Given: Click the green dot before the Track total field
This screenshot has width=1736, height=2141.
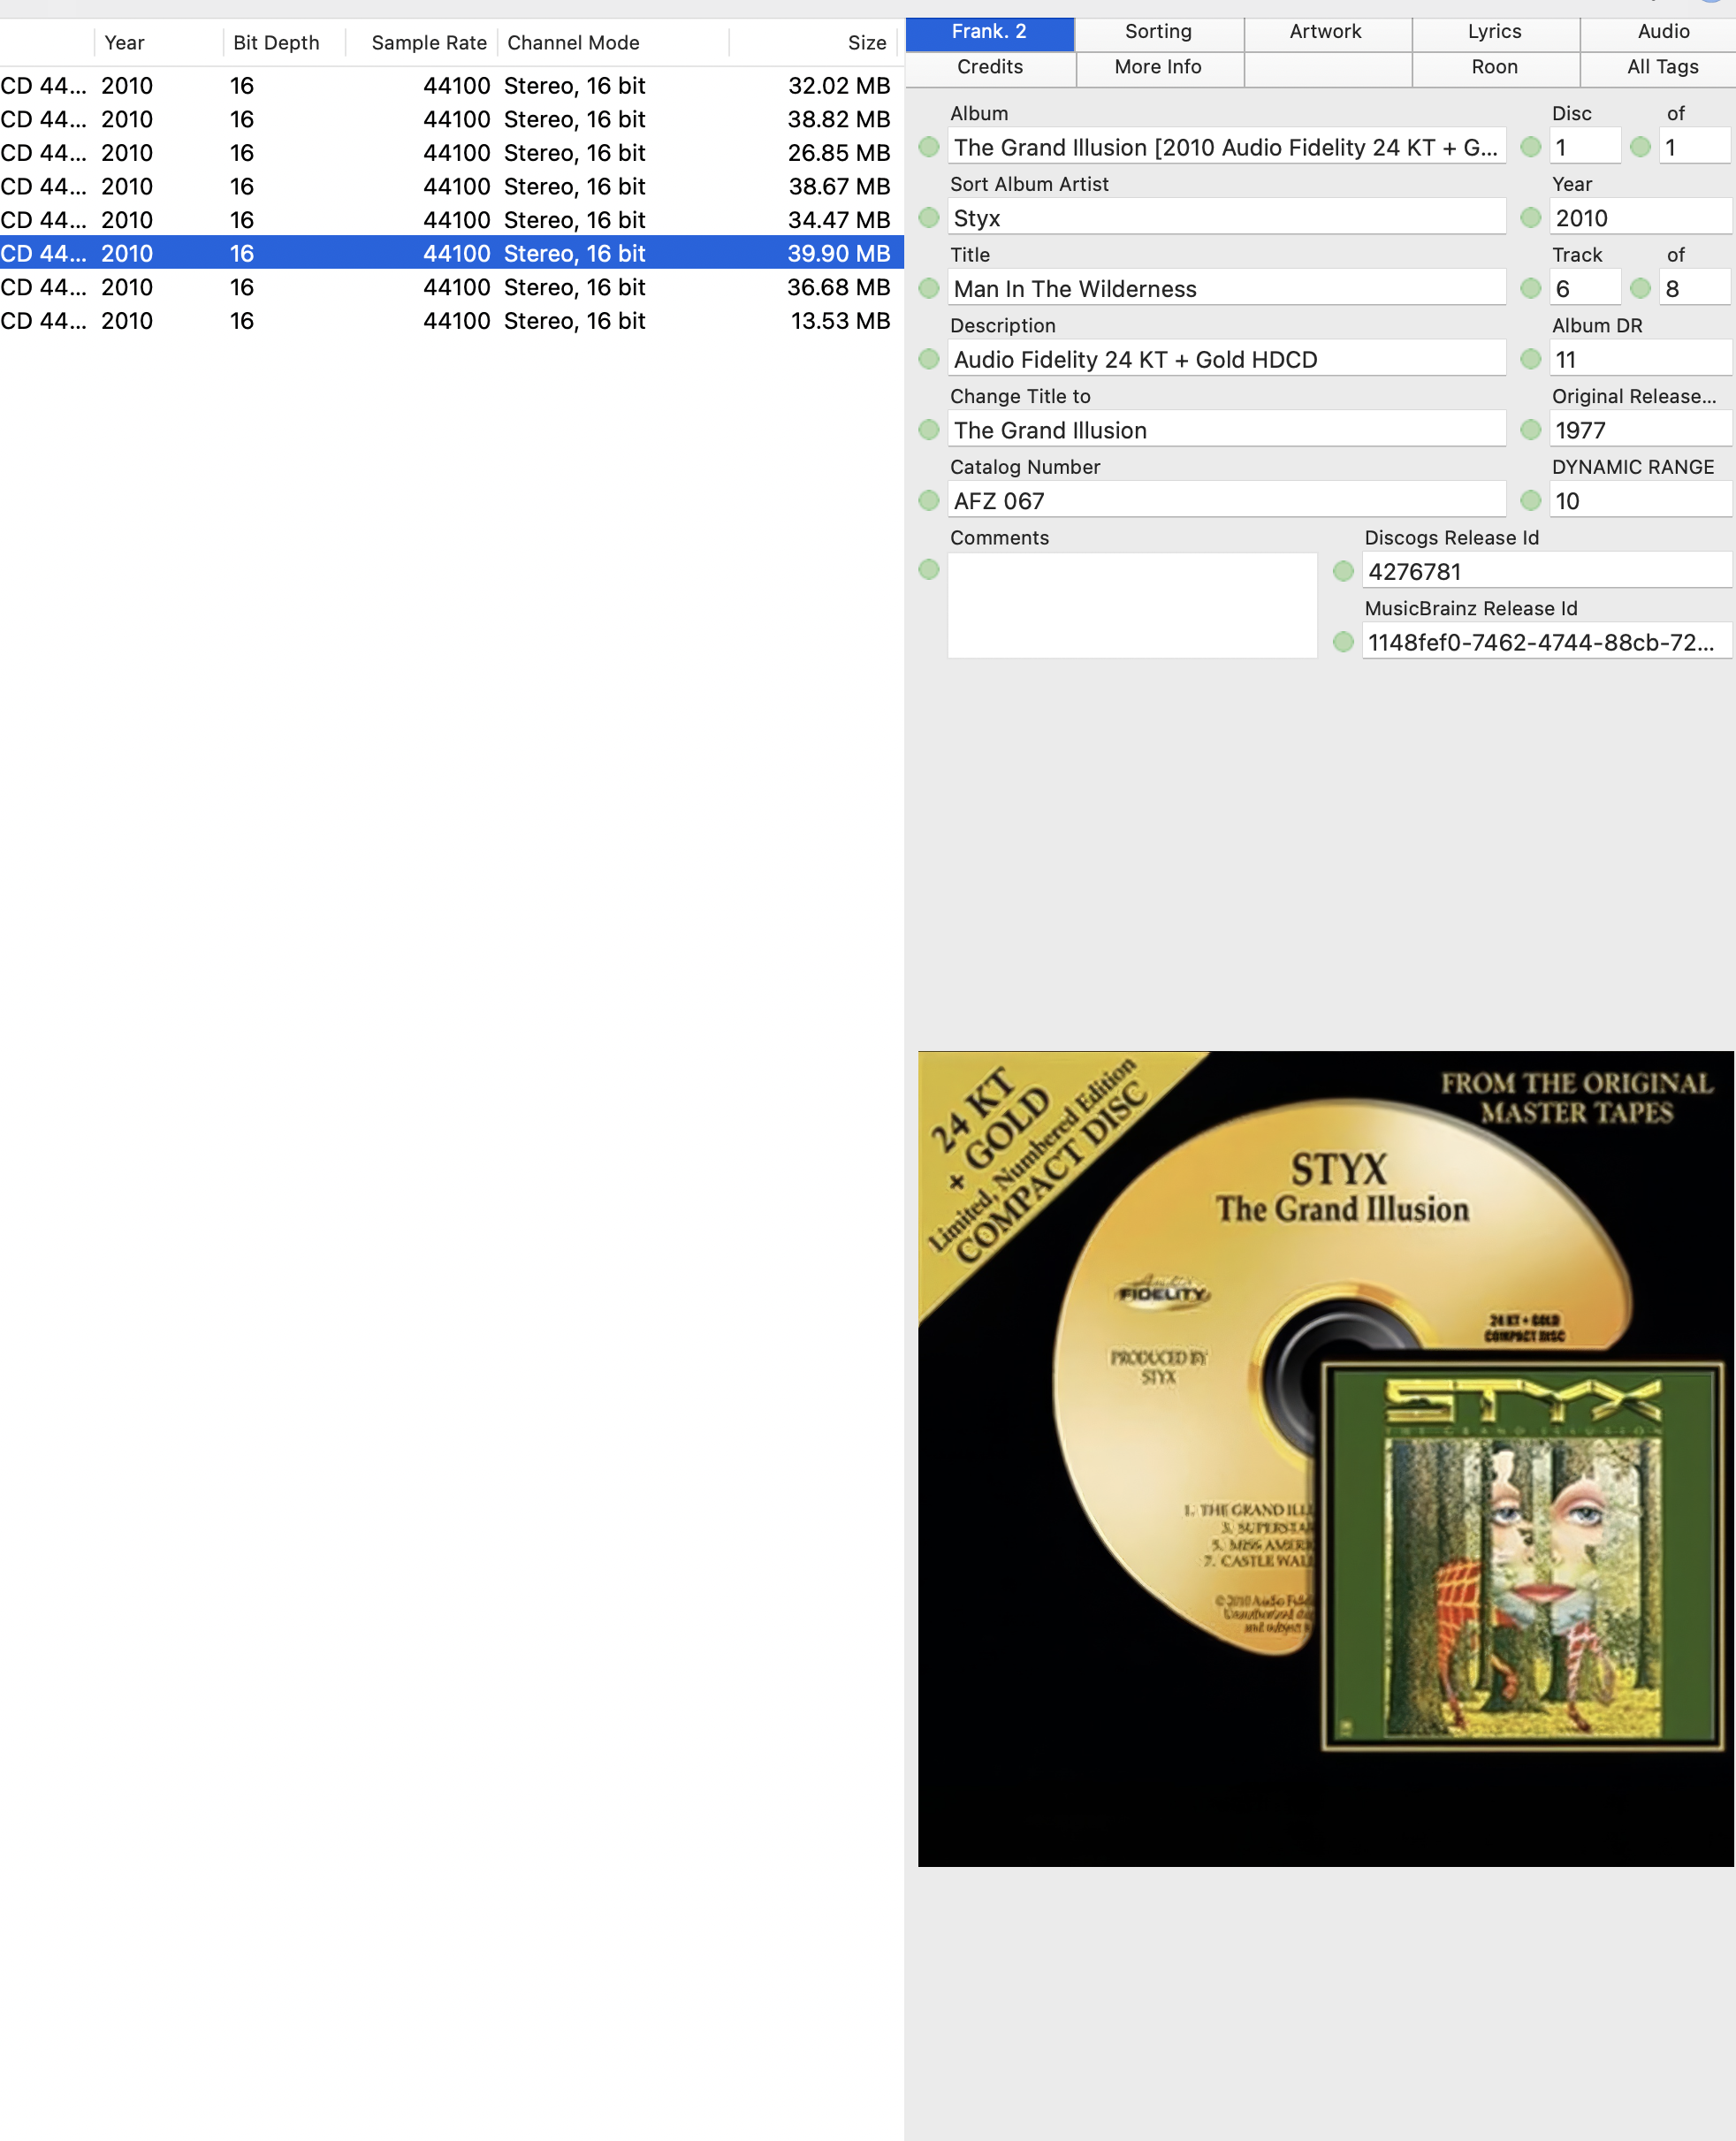Looking at the screenshot, I should (1640, 288).
